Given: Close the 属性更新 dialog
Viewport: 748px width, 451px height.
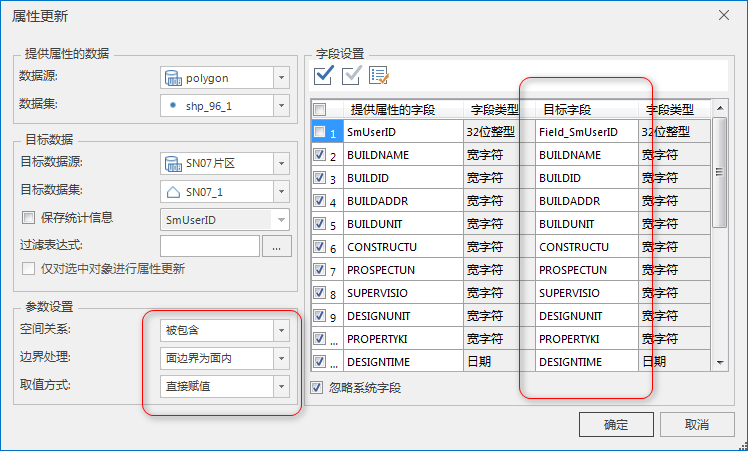Looking at the screenshot, I should pos(724,15).
